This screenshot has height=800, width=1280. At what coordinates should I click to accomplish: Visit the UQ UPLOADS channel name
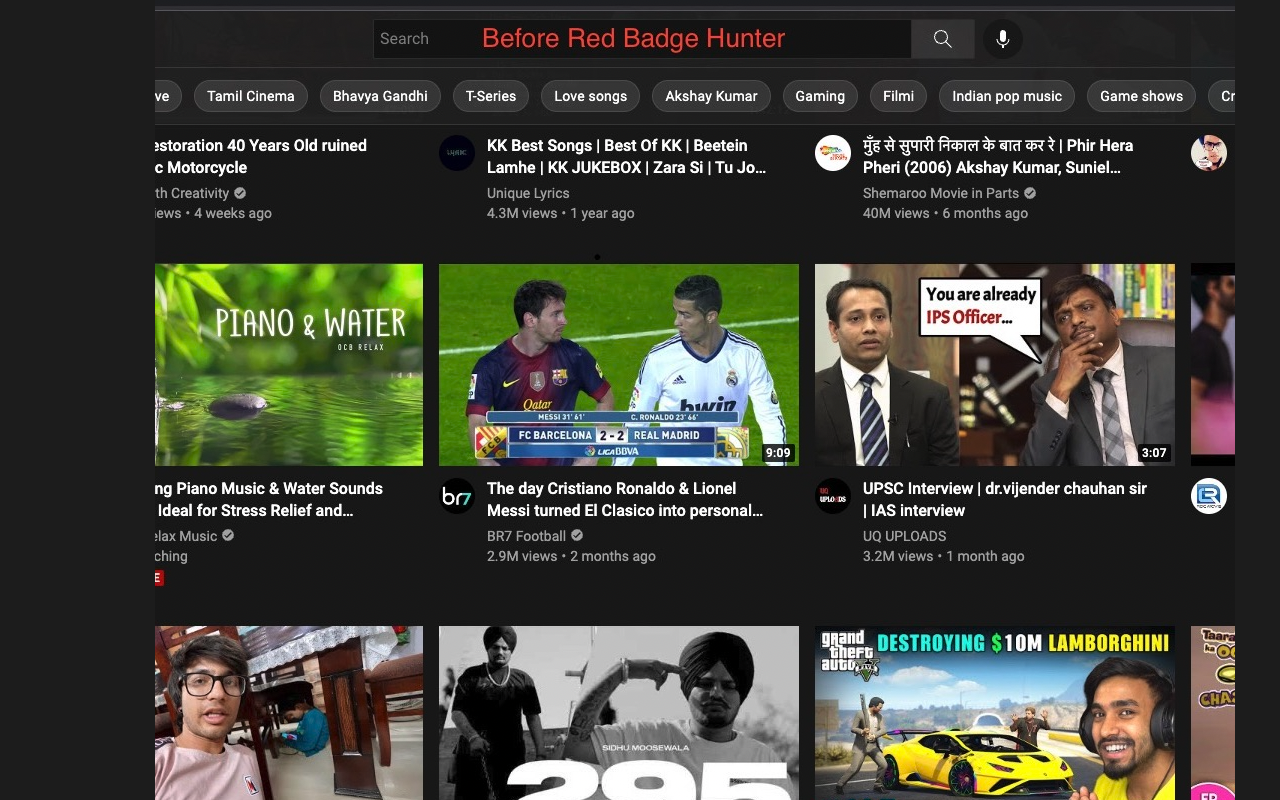[905, 536]
